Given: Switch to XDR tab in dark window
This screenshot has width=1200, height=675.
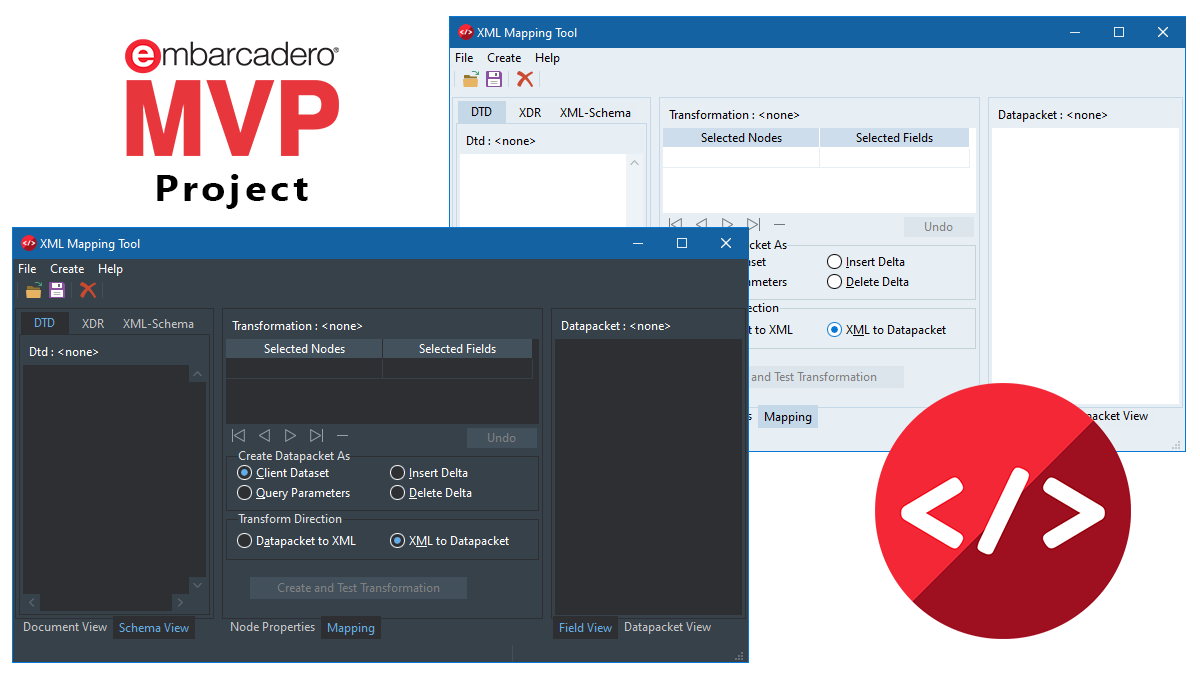Looking at the screenshot, I should click(x=93, y=323).
